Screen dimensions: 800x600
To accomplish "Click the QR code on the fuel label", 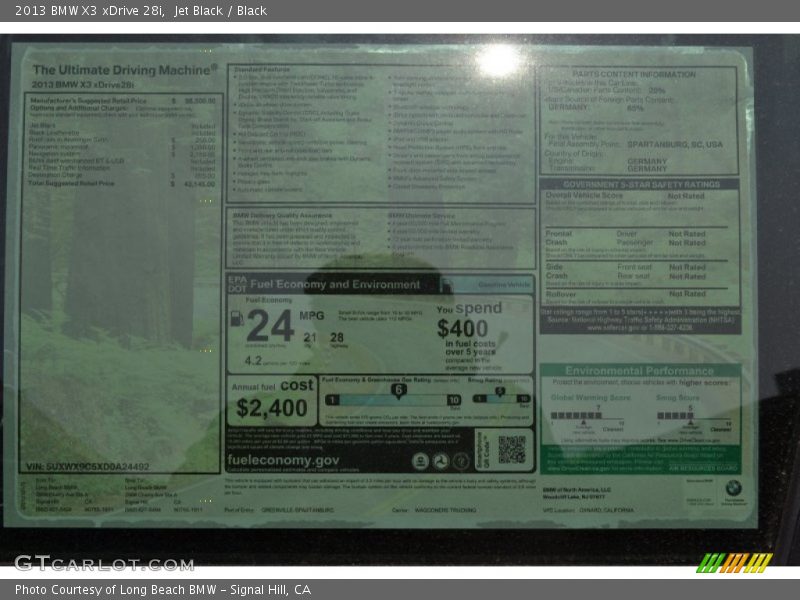I will 512,450.
